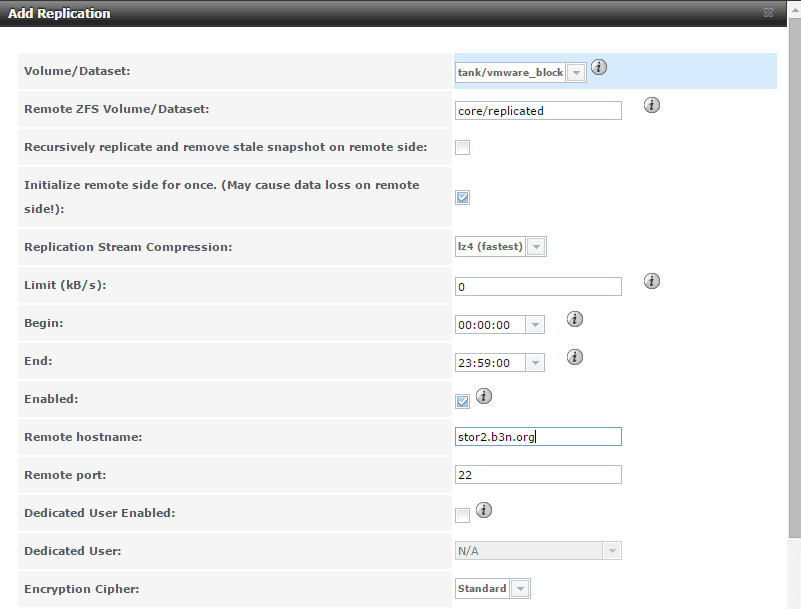Click the 'Remote port:' label
The width and height of the screenshot is (801, 609).
(x=65, y=475)
